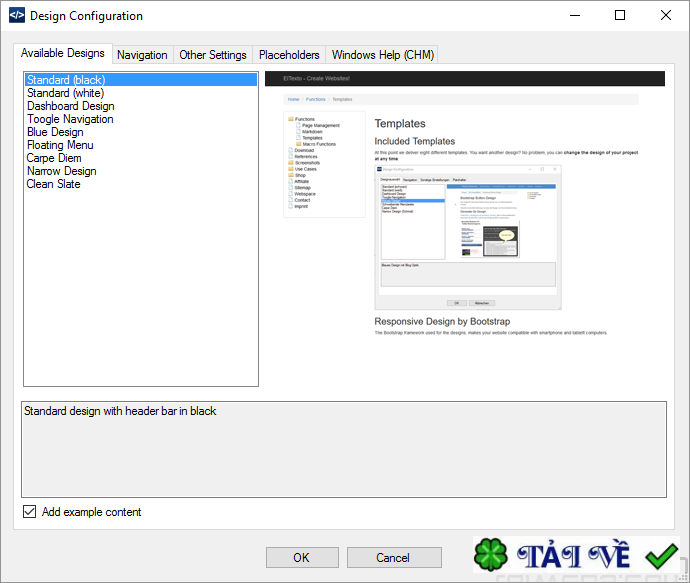
Task: Select the Placeholders tab
Action: 289,55
